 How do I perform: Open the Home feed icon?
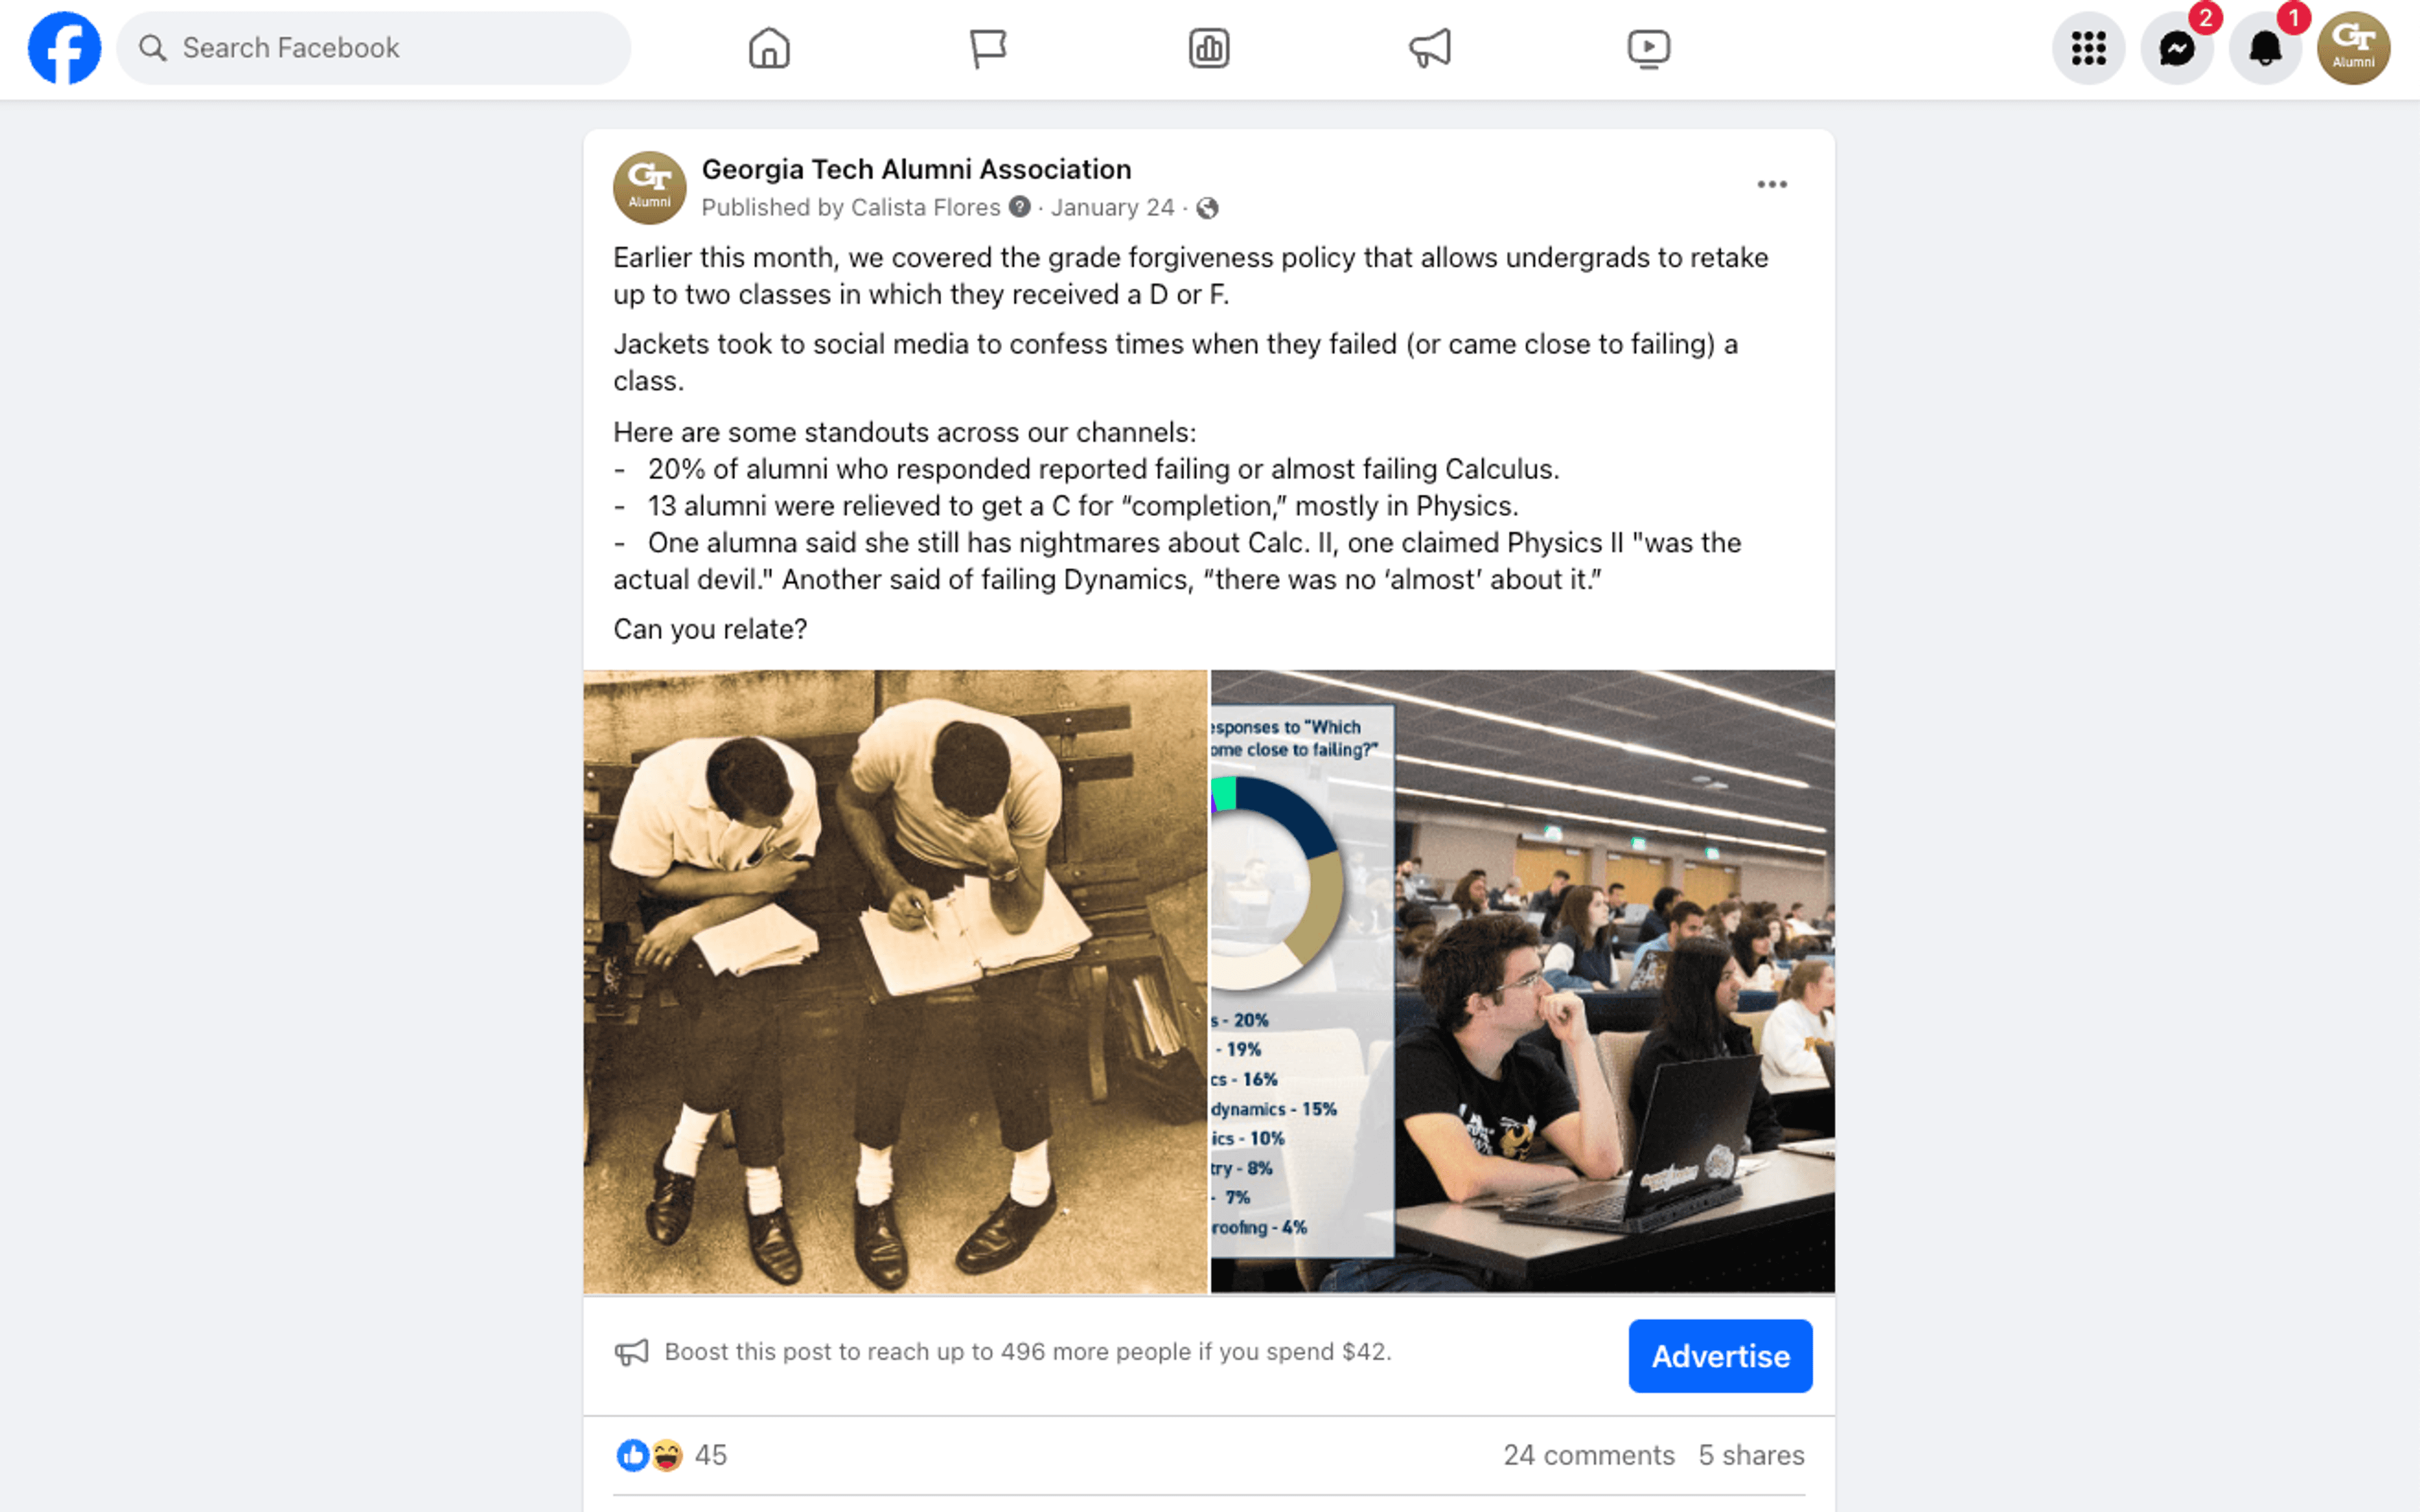[769, 48]
